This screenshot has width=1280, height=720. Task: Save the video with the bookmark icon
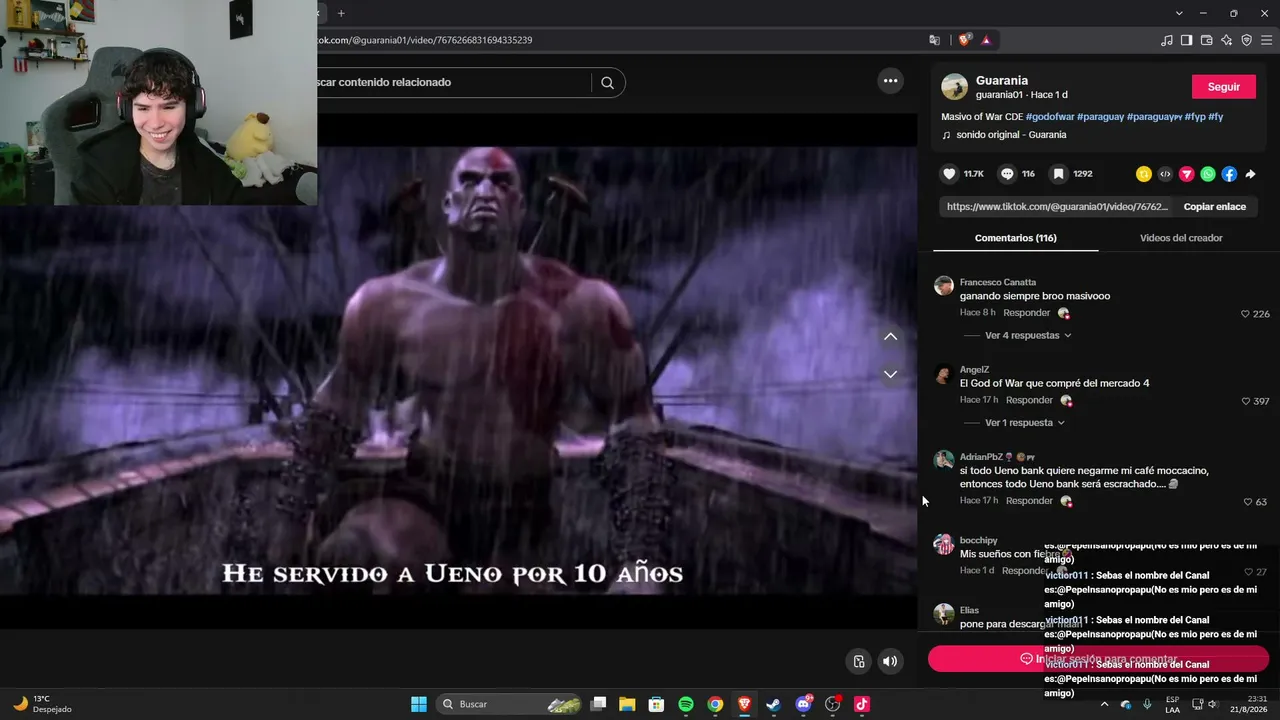coord(1058,174)
